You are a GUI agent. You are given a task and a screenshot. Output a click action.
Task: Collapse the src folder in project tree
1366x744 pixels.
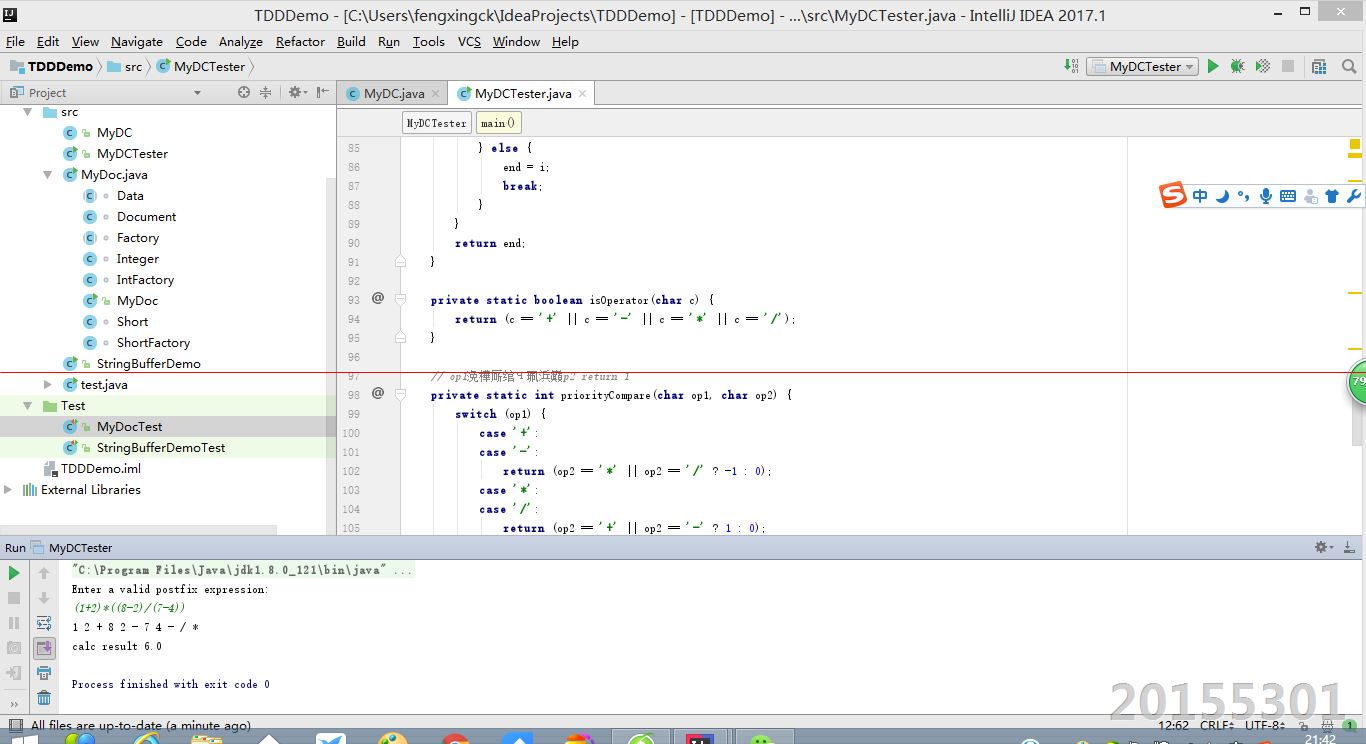coord(28,112)
